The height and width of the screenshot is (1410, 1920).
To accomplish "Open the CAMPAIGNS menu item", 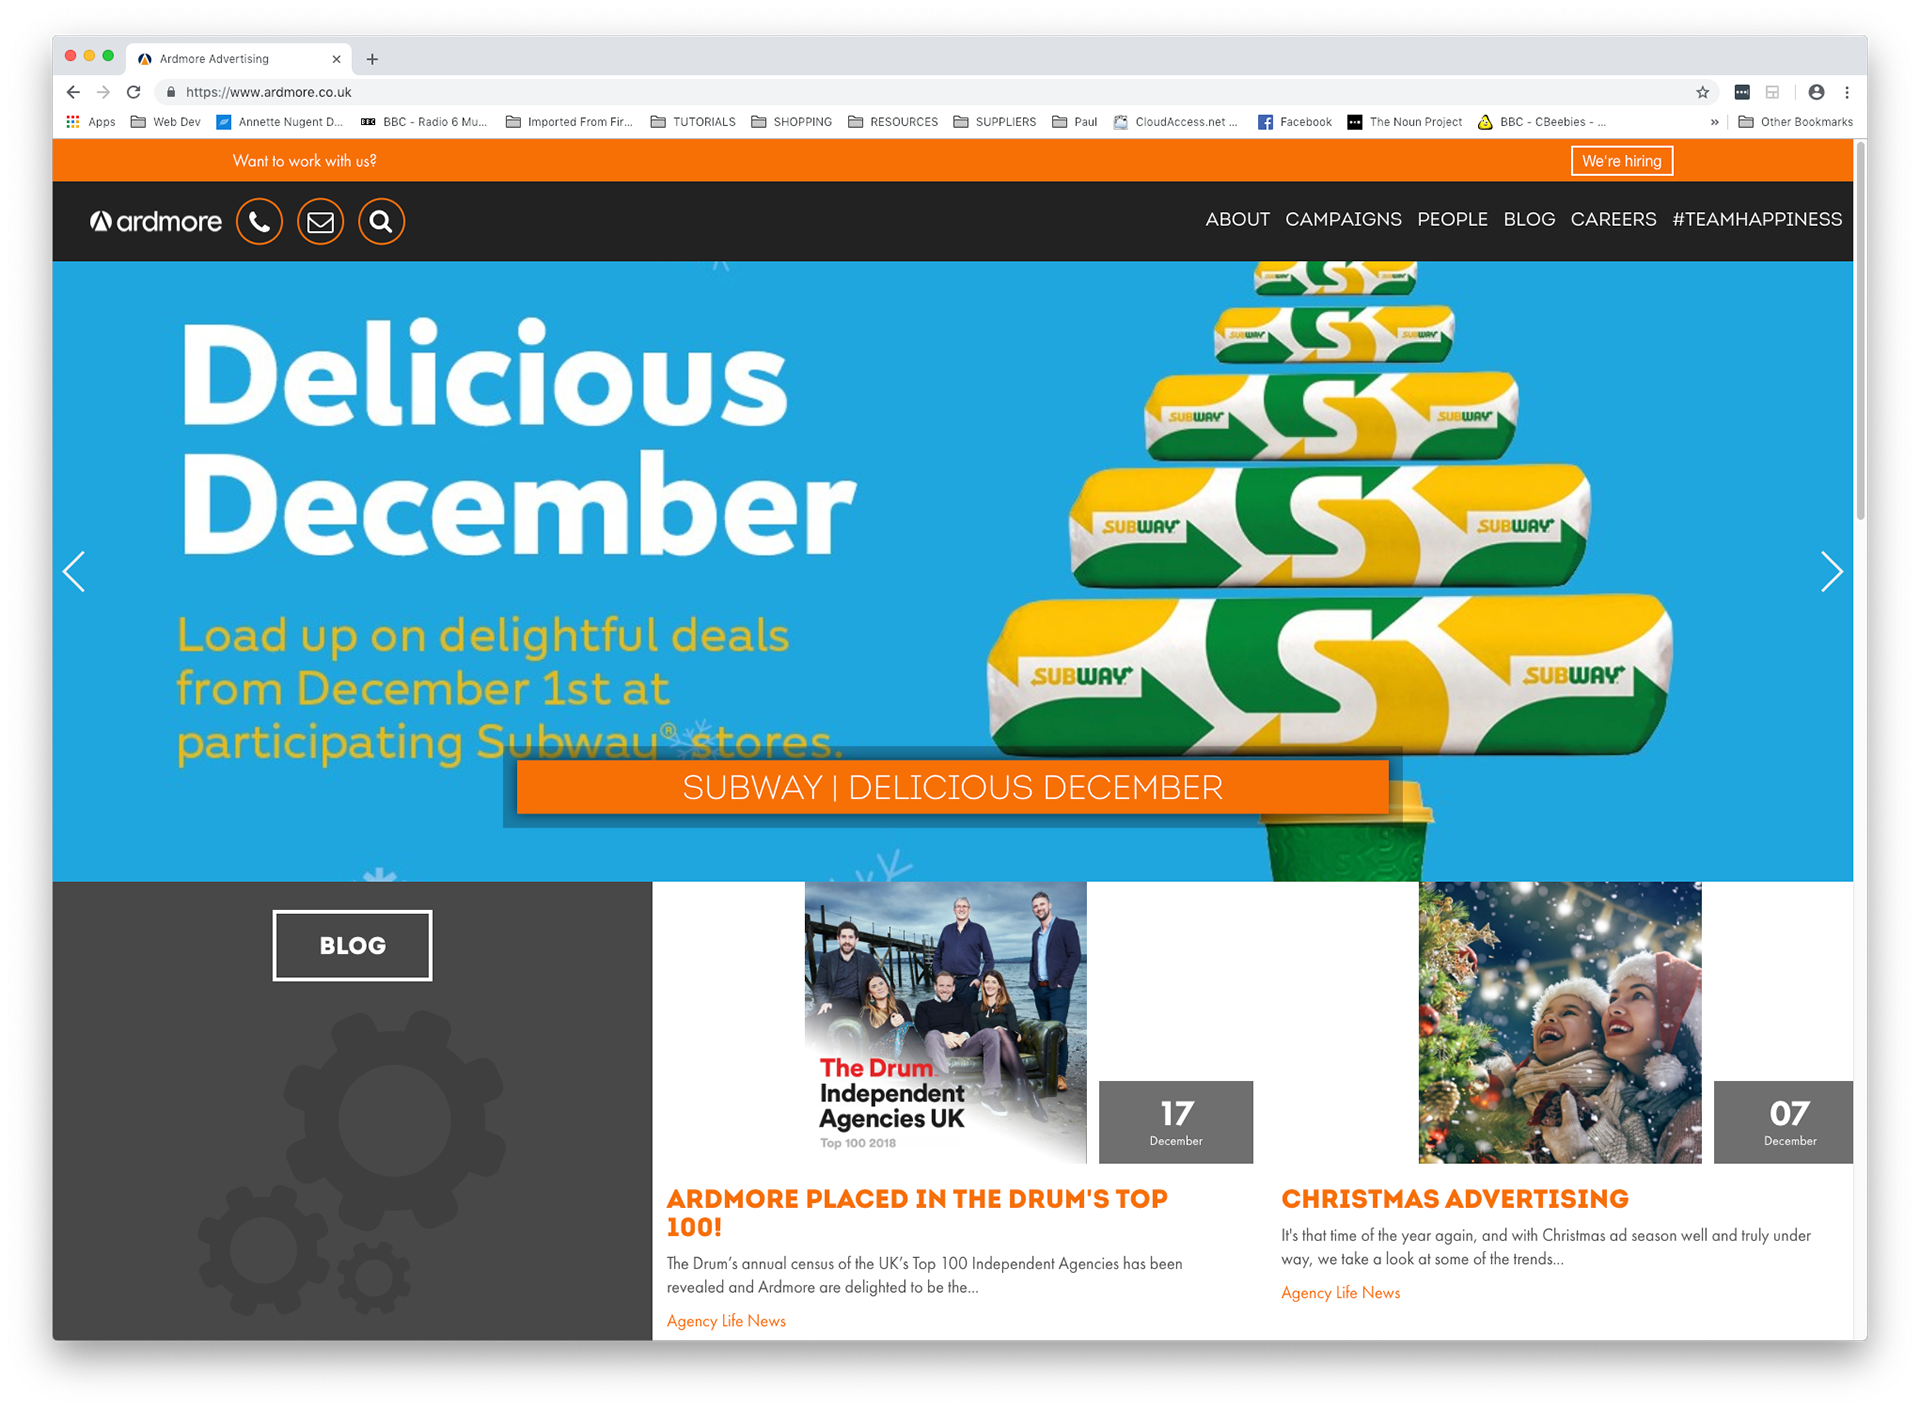I will pos(1343,219).
